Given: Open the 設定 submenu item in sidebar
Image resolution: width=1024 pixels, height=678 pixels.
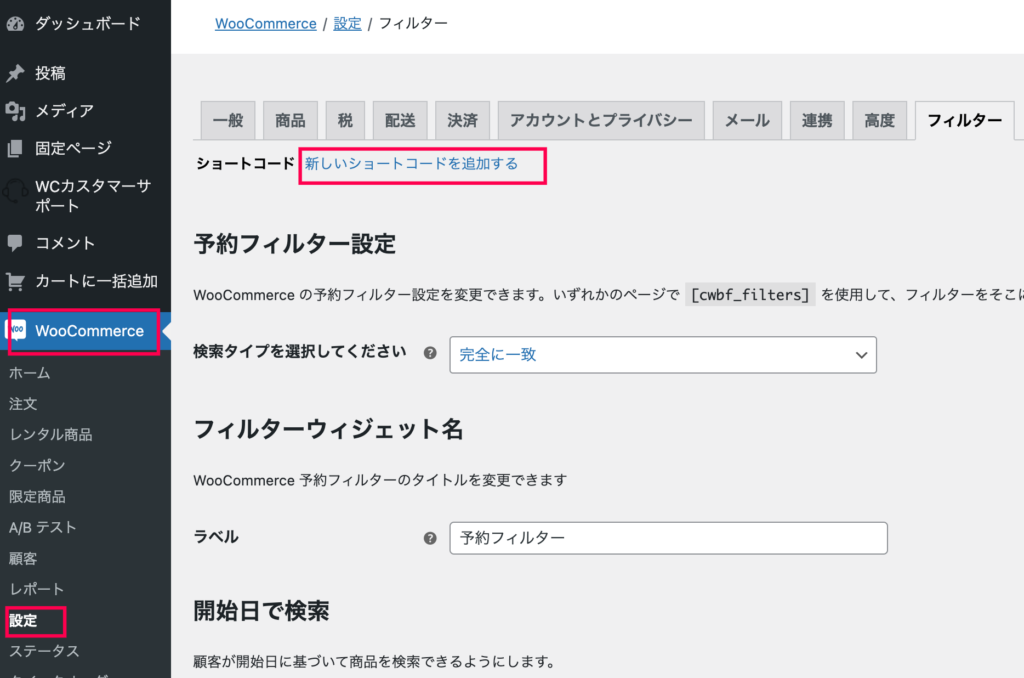Looking at the screenshot, I should [24, 621].
